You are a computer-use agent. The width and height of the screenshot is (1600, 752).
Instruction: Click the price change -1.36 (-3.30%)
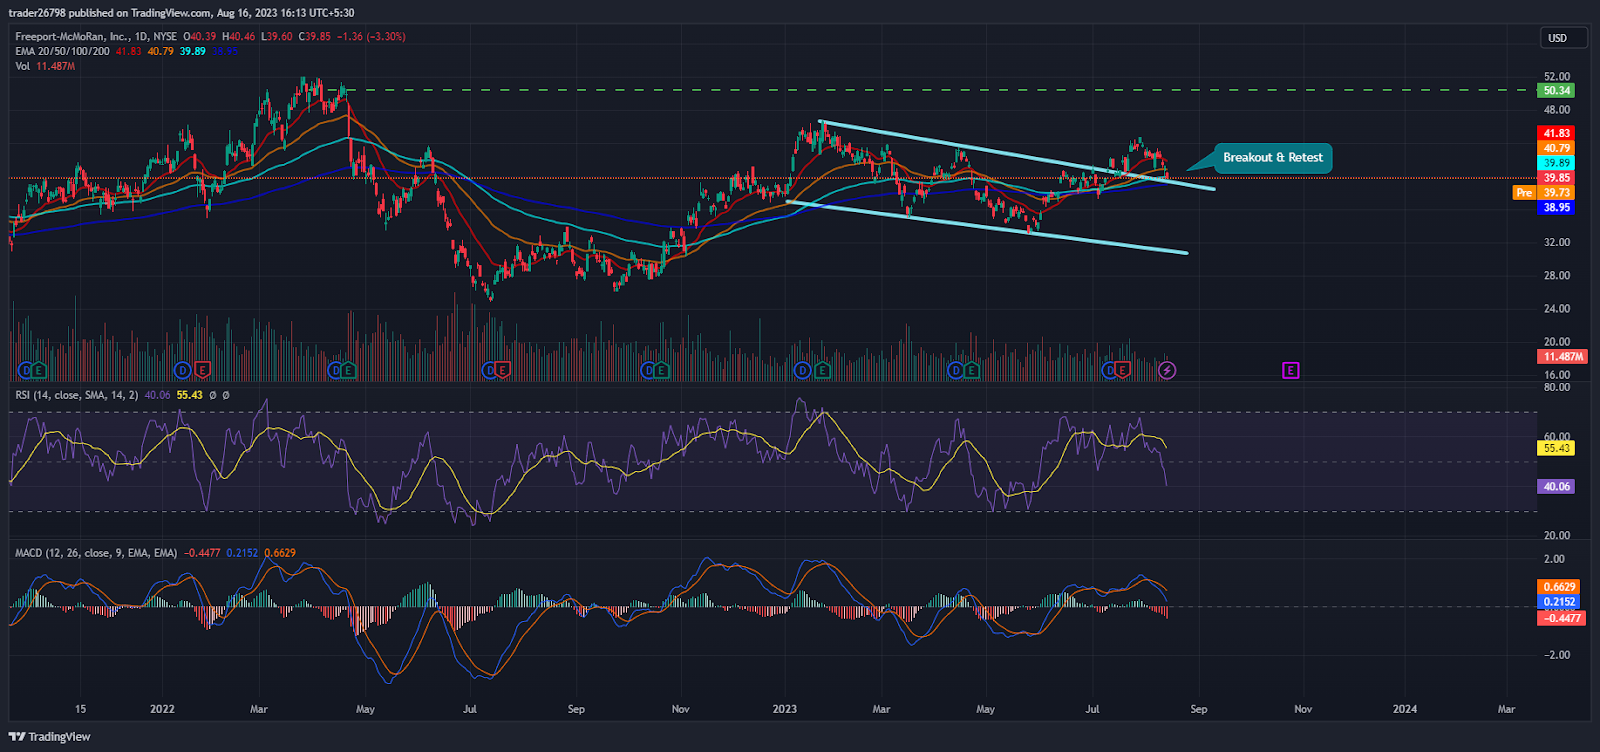[x=371, y=37]
